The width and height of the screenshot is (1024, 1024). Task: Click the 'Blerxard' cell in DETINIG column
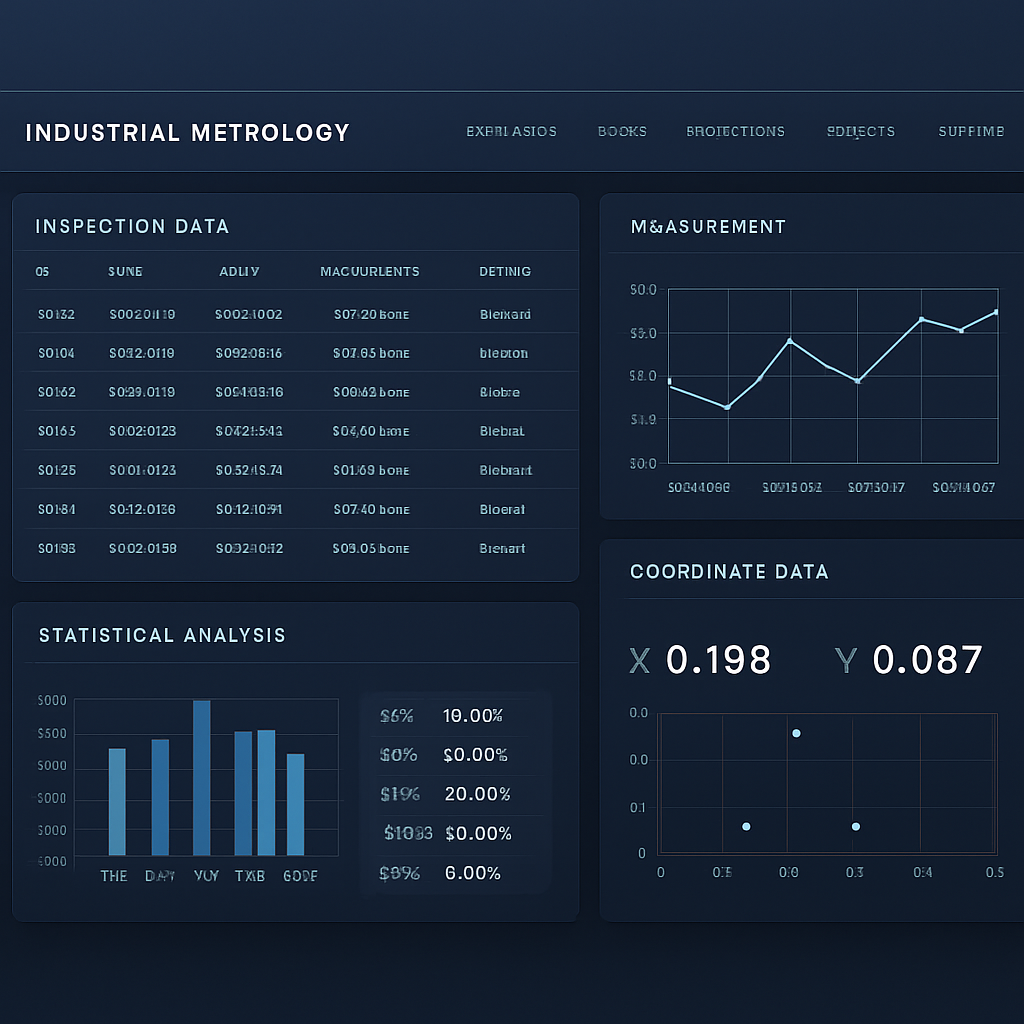[x=505, y=314]
